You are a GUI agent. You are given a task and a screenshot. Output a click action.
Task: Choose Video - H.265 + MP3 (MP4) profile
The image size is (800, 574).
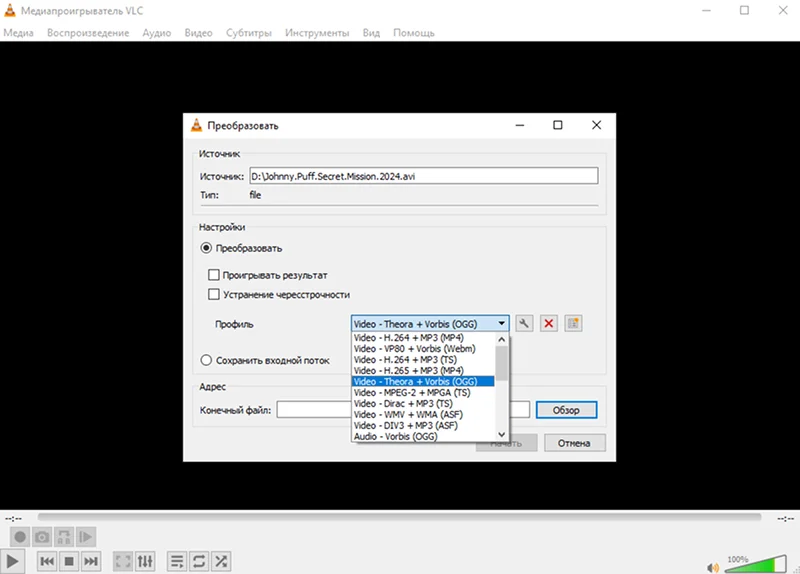click(423, 371)
